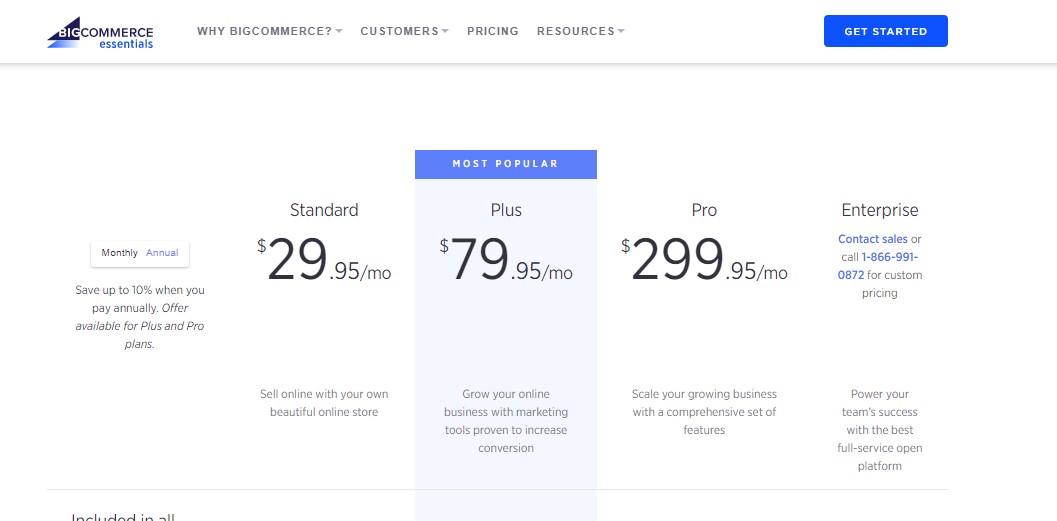Click the BigCommerce Essentials logo
Viewport: 1057px width, 521px height.
100,32
